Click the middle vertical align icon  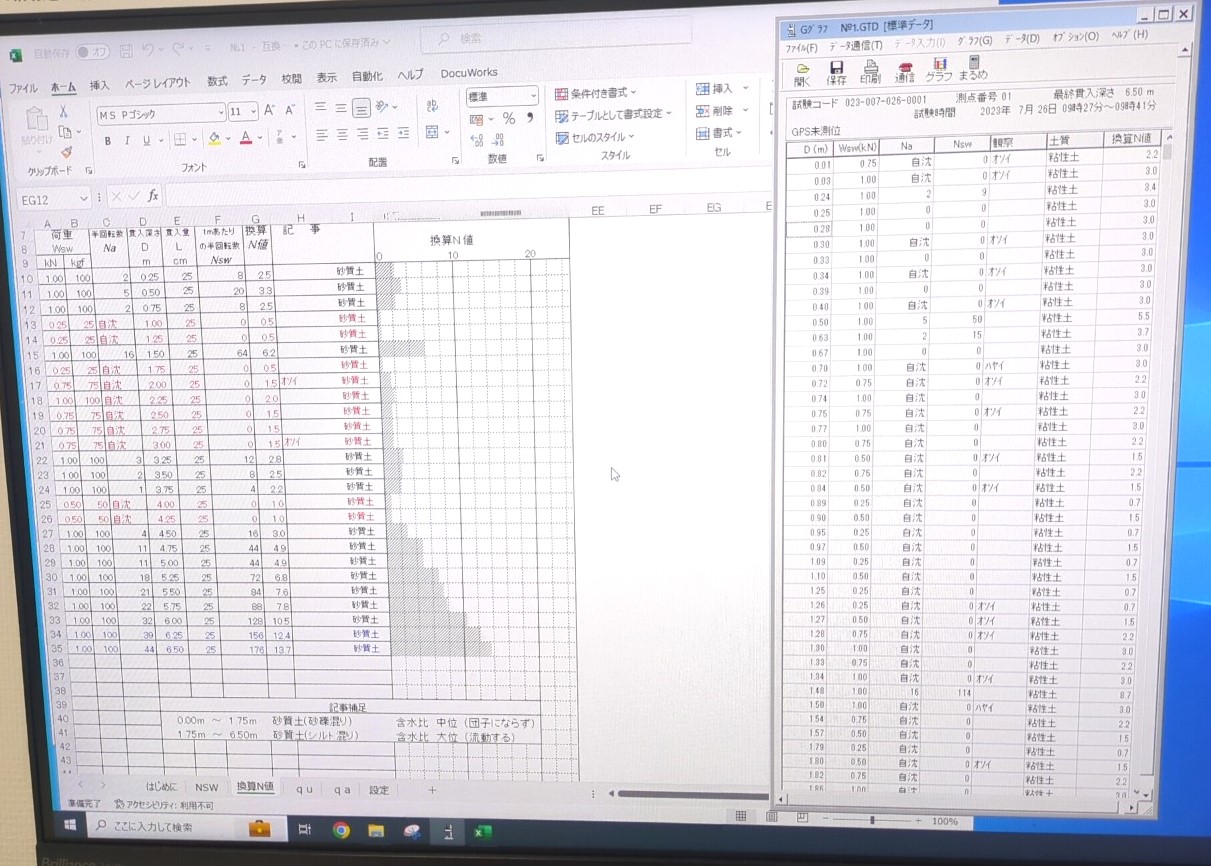tap(341, 108)
